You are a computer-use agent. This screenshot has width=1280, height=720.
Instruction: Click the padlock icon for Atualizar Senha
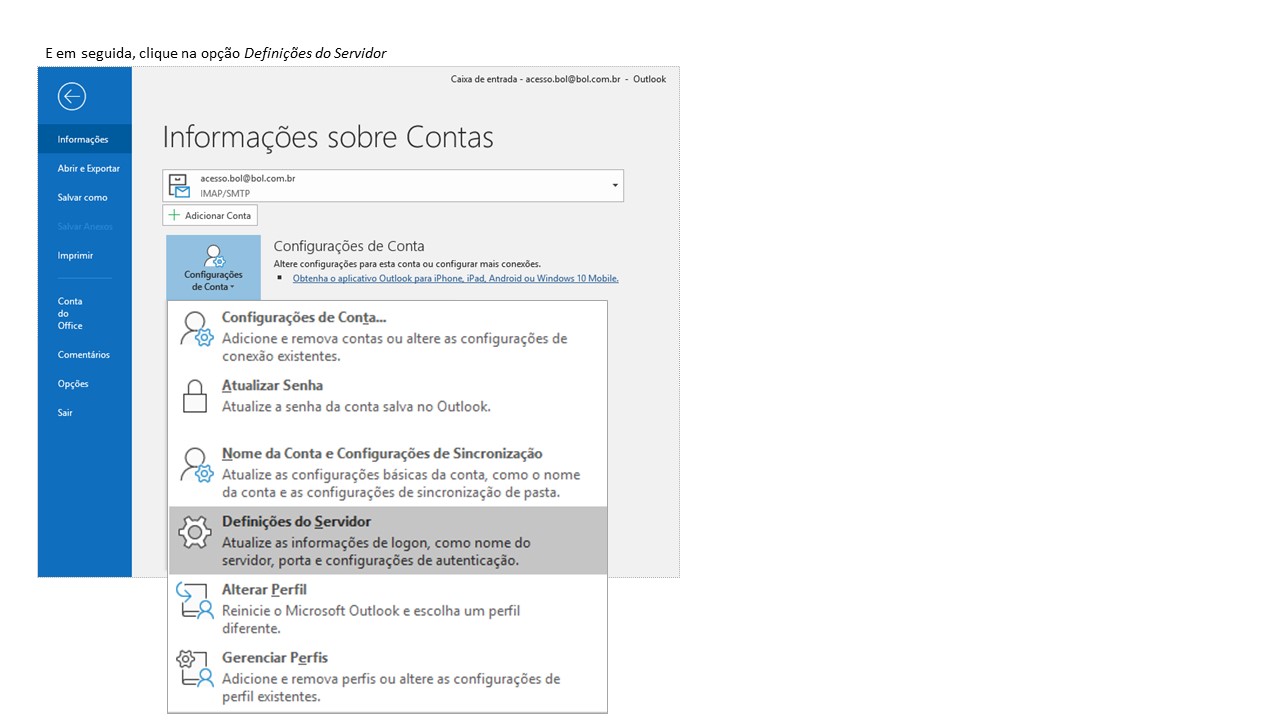click(195, 396)
